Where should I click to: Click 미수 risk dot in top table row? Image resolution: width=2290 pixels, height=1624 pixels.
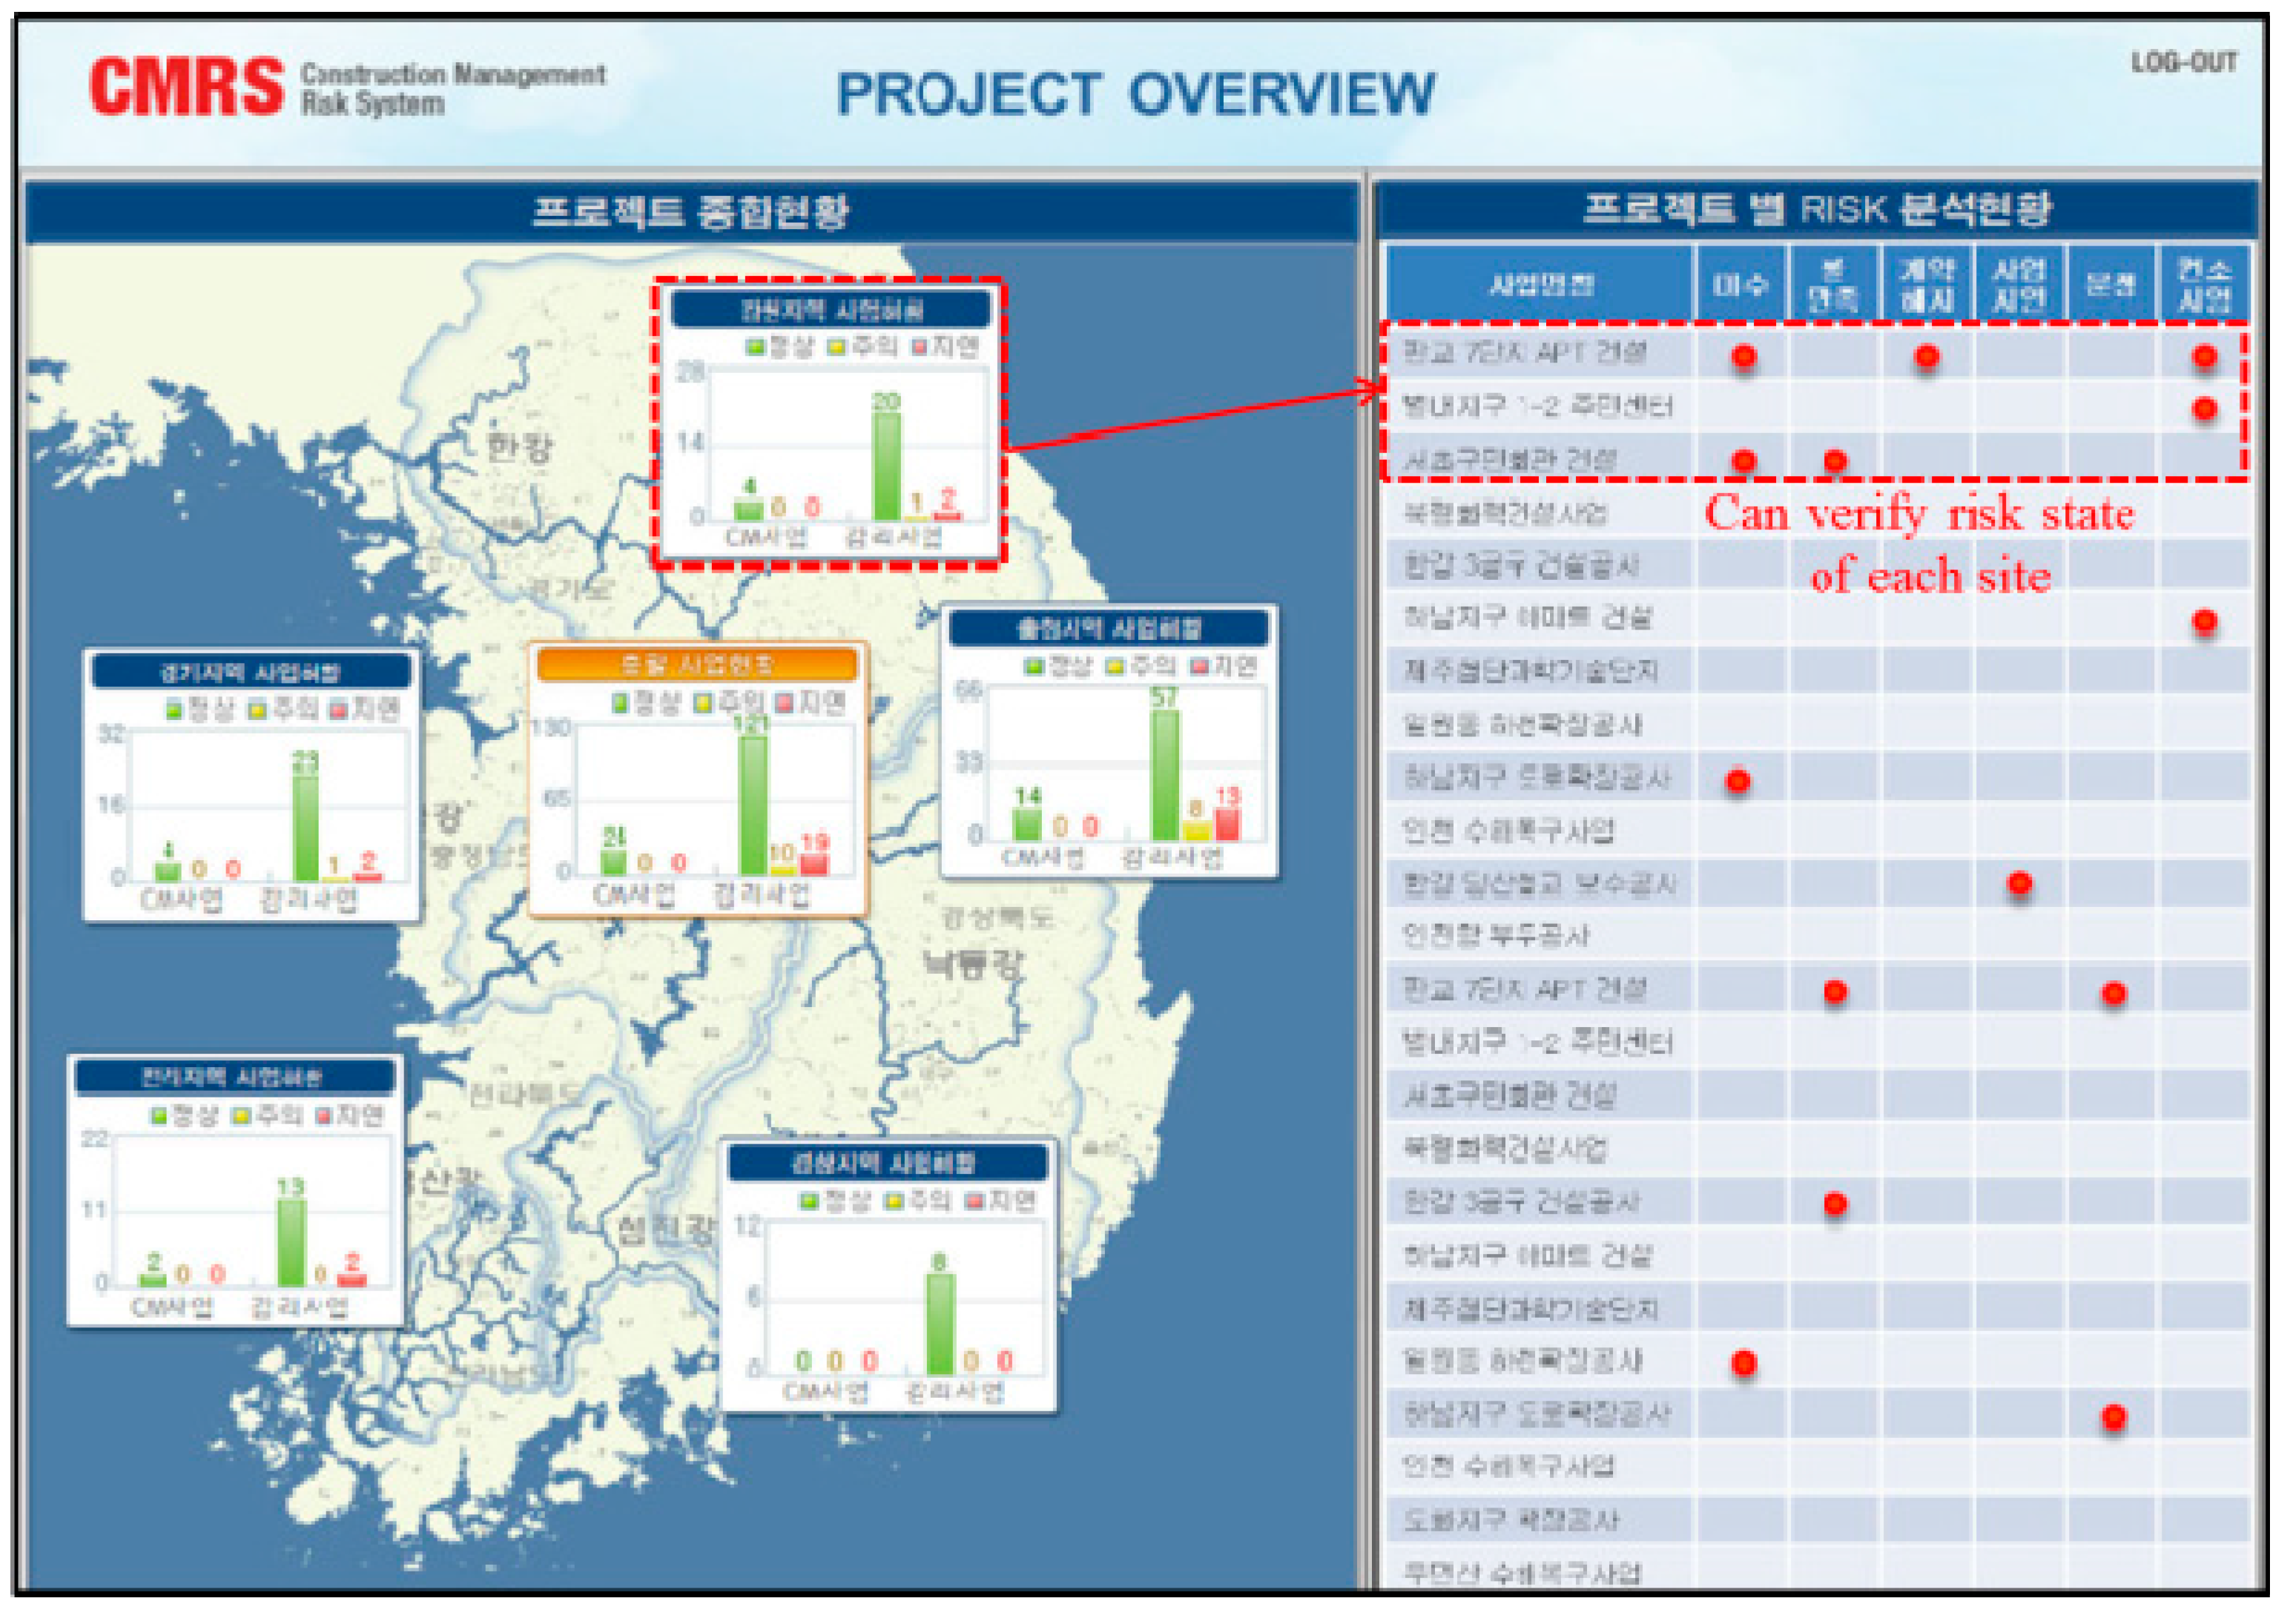pyautogui.click(x=1744, y=357)
